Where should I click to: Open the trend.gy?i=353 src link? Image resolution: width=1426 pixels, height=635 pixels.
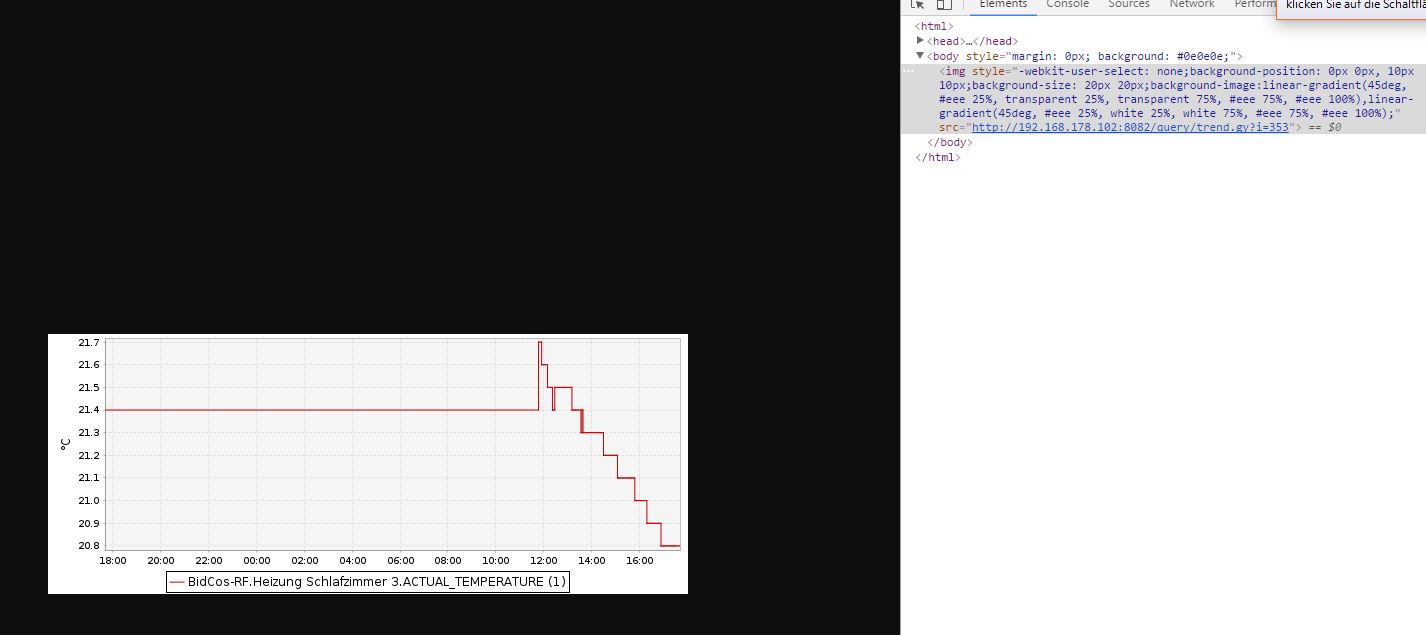(x=1130, y=128)
